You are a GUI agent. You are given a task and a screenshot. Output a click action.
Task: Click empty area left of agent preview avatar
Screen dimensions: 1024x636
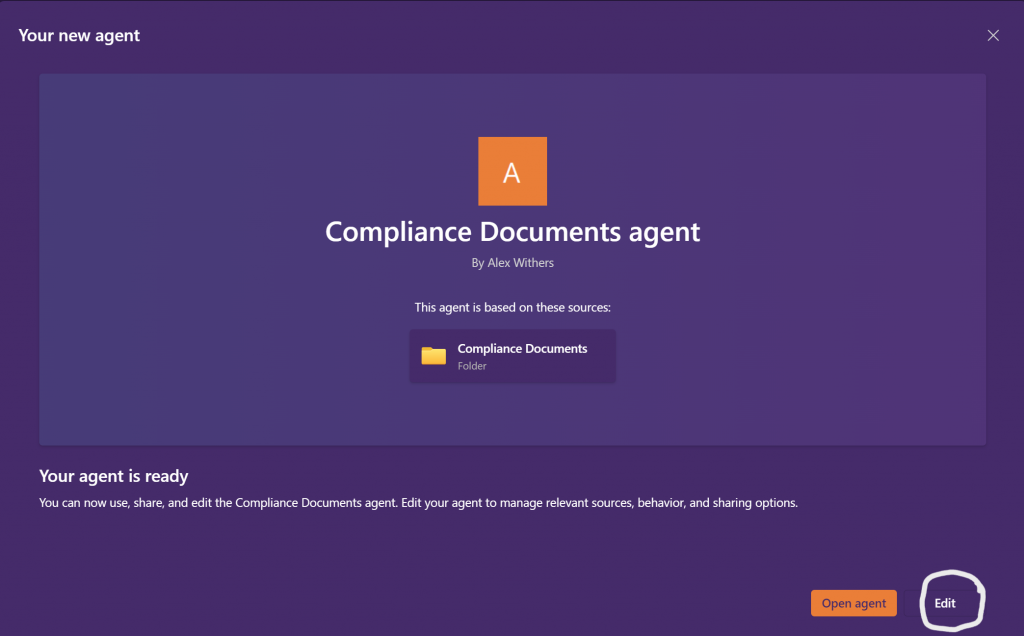250,172
